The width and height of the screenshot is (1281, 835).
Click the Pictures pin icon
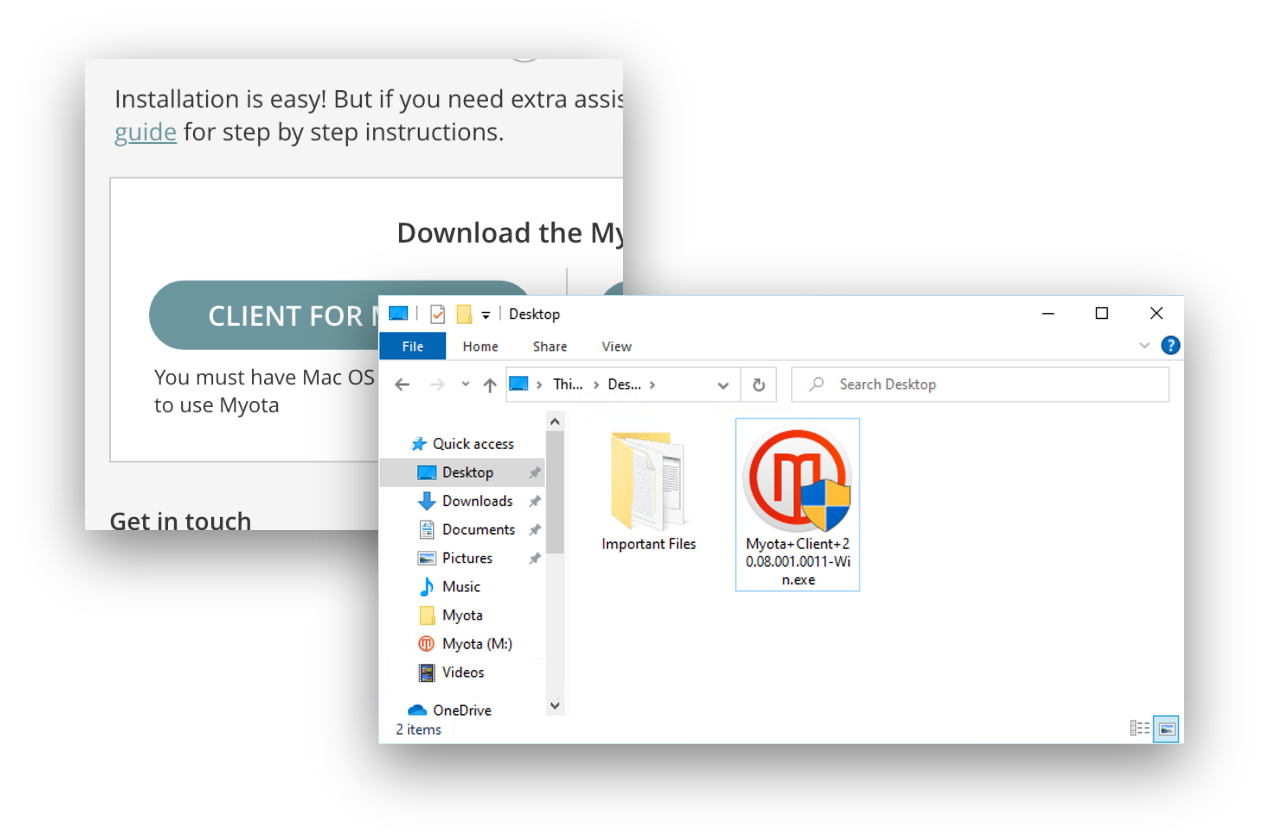(x=535, y=558)
